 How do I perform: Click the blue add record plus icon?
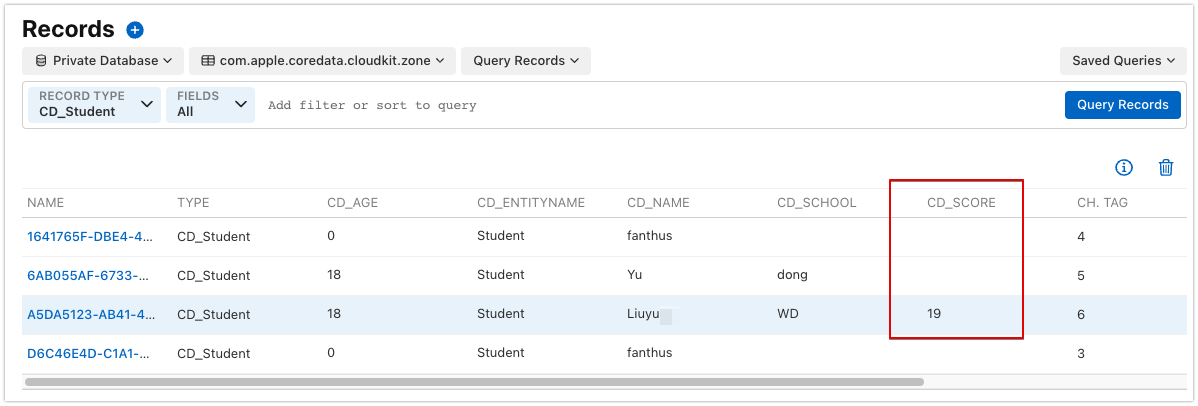click(x=135, y=30)
